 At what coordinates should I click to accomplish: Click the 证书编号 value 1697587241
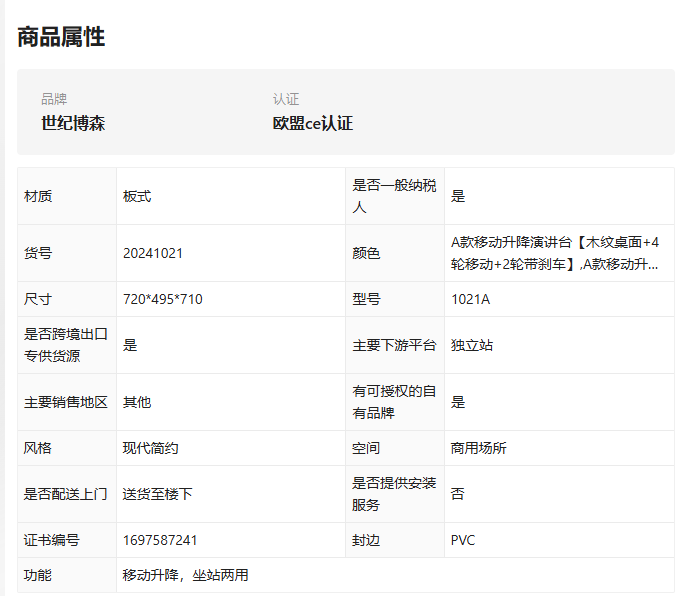pyautogui.click(x=160, y=540)
